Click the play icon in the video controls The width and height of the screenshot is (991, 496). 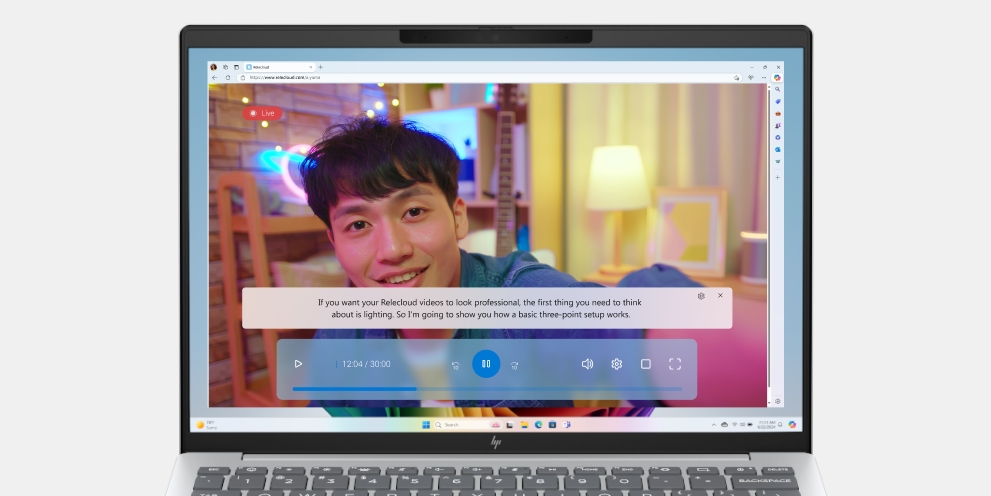298,364
